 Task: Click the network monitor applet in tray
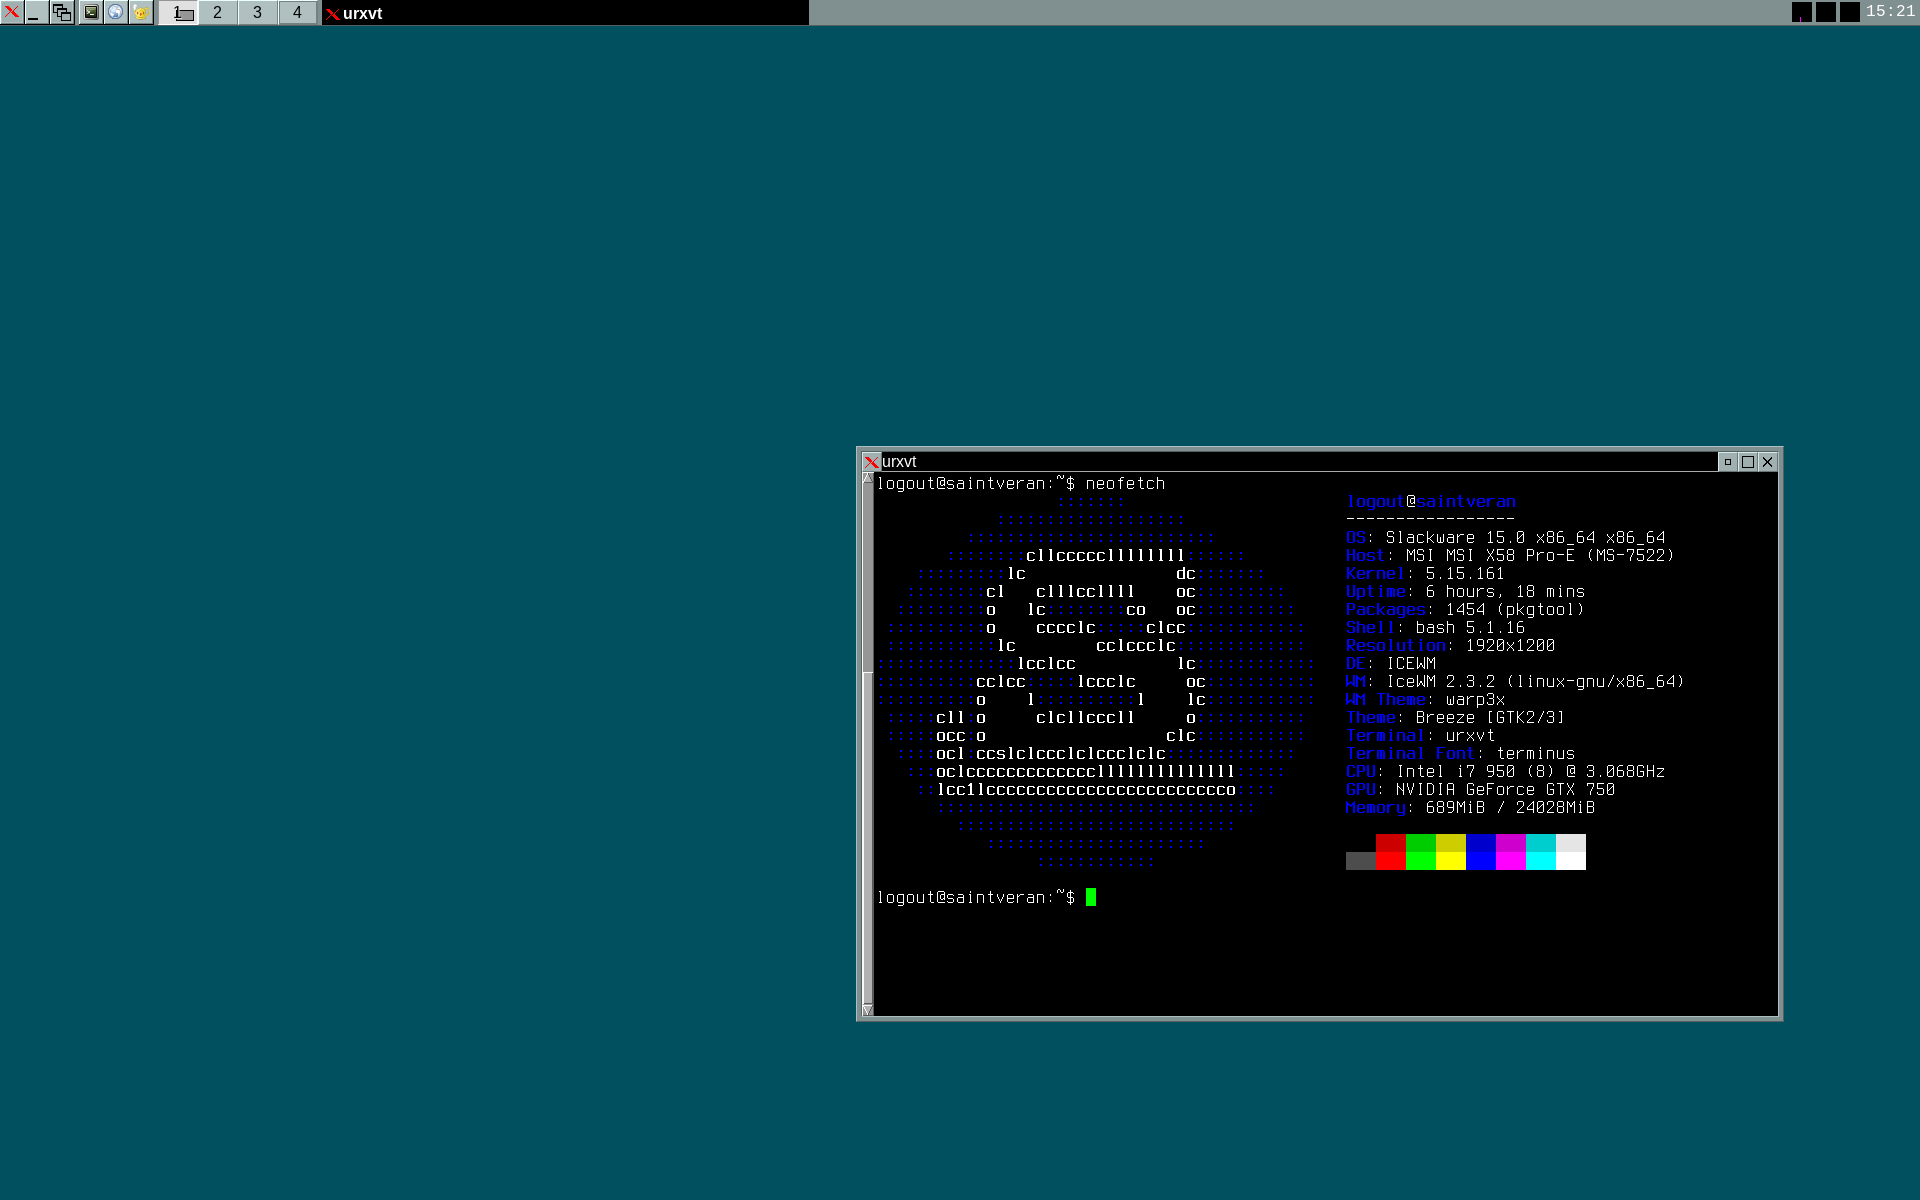[x=1801, y=12]
